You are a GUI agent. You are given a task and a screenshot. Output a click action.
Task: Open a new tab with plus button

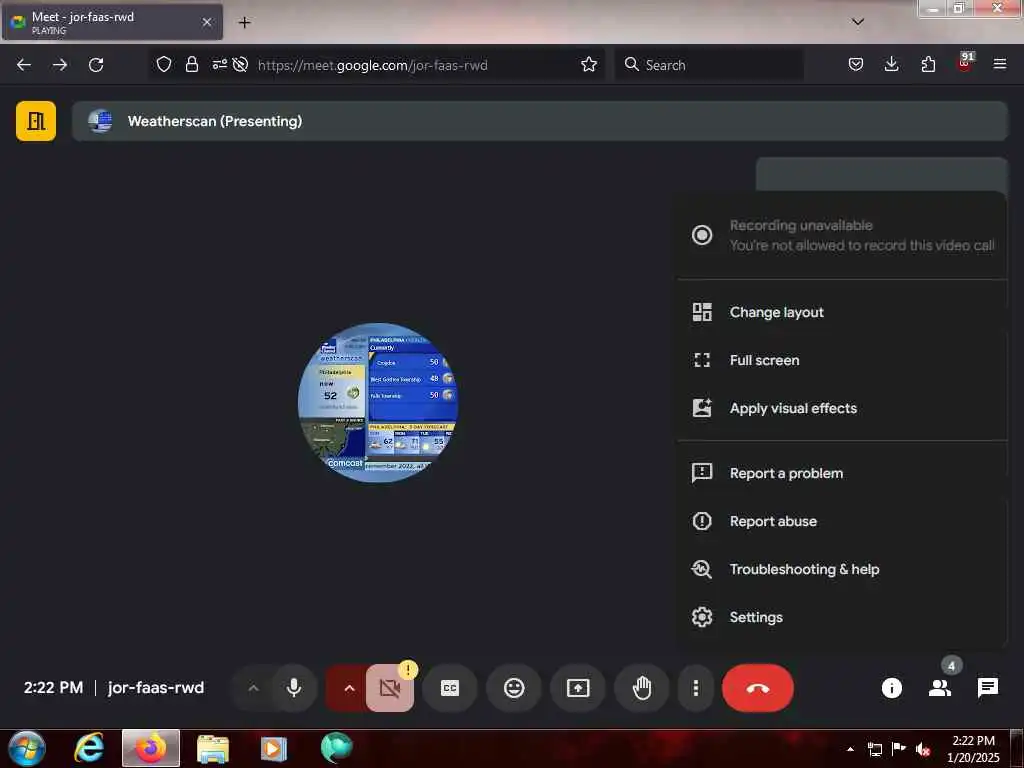tap(244, 22)
